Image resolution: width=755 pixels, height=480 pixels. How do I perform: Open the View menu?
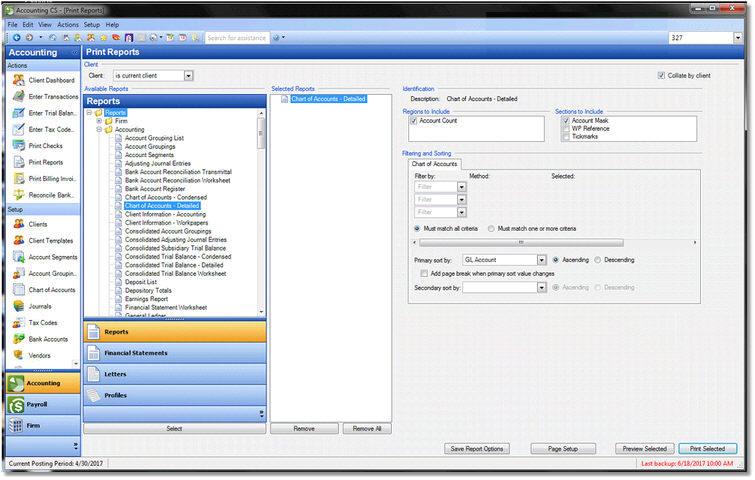pyautogui.click(x=45, y=25)
